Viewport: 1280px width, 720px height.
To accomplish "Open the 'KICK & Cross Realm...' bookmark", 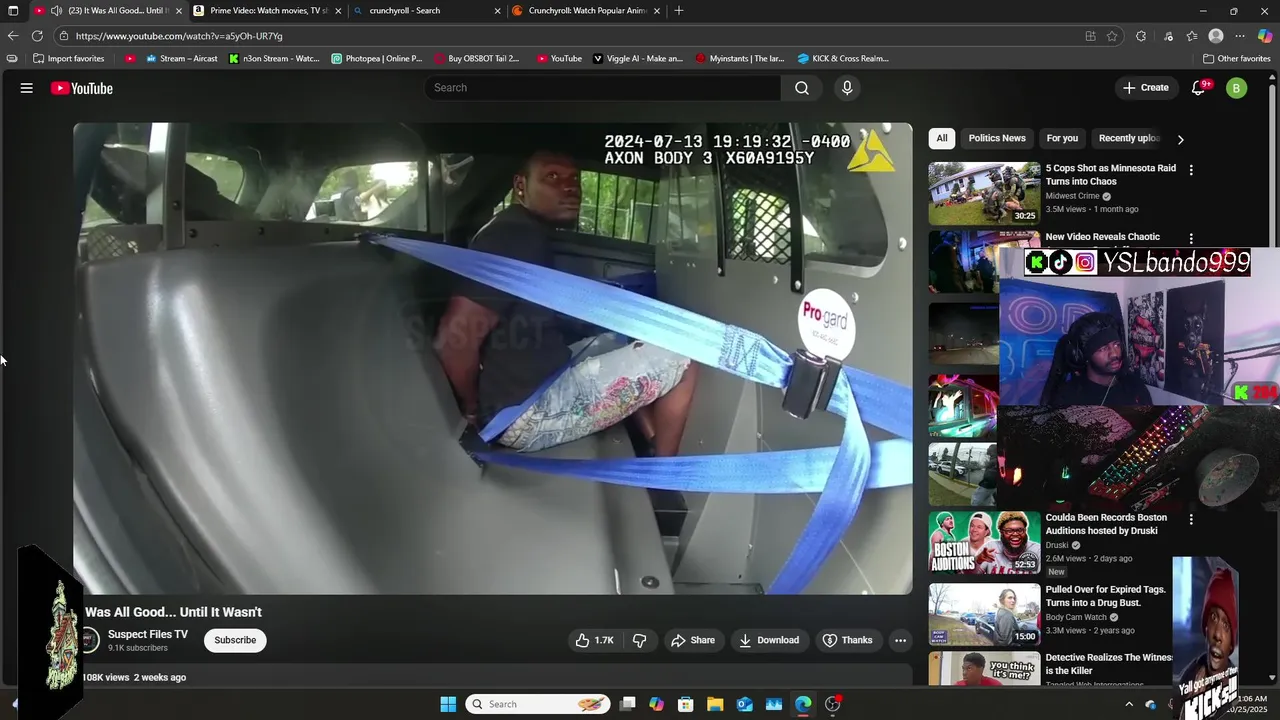I will point(843,58).
